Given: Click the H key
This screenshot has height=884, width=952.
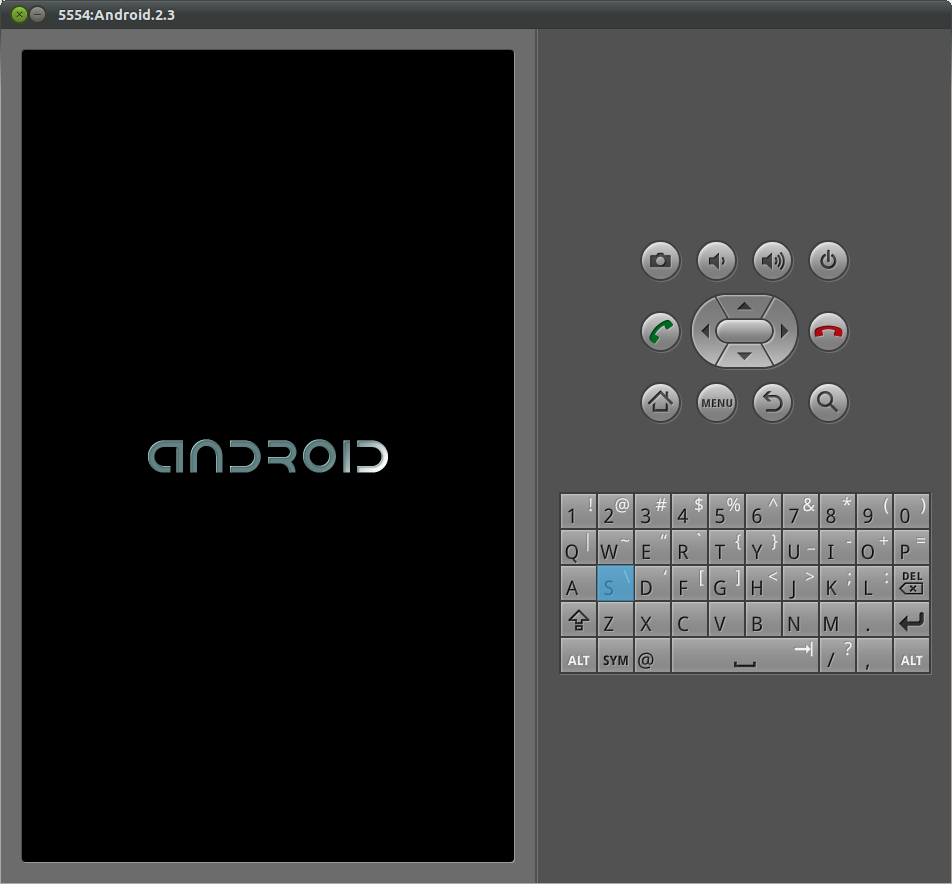Looking at the screenshot, I should (763, 583).
